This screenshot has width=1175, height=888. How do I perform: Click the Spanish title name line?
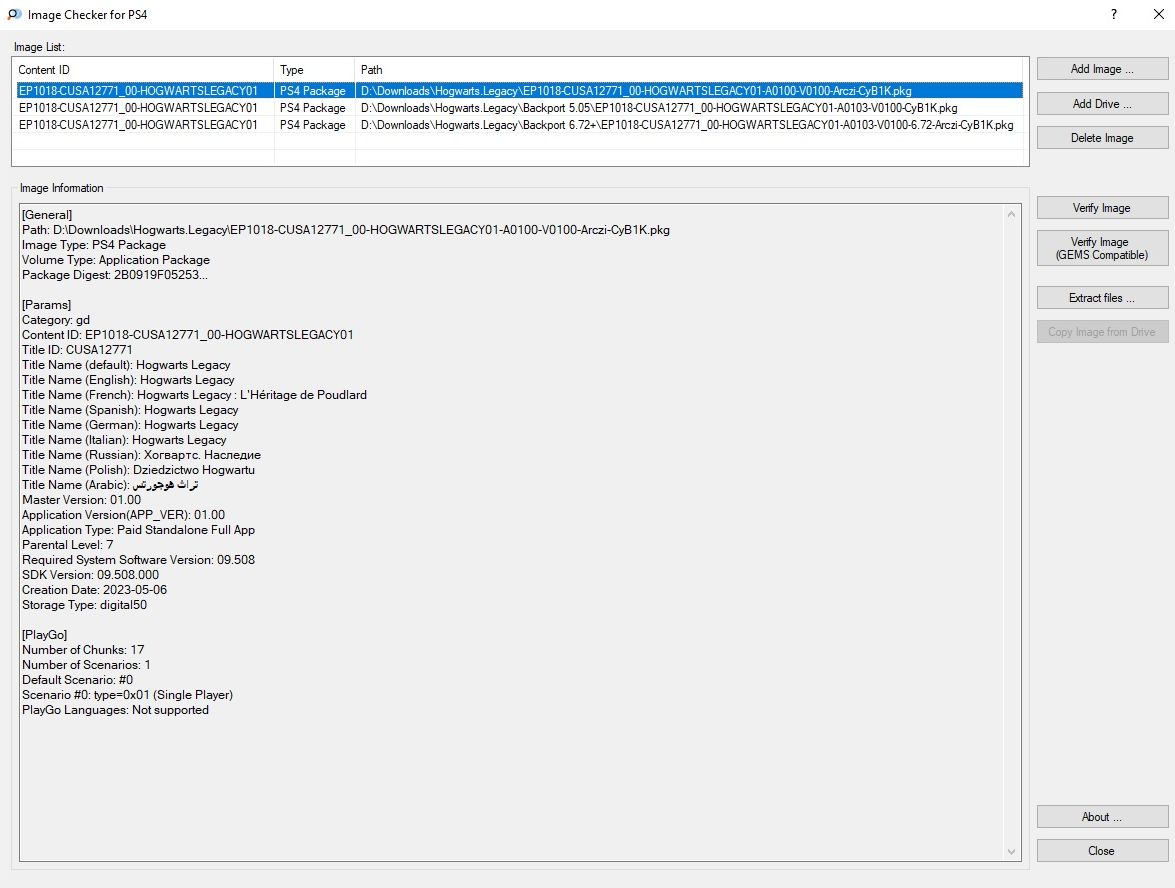pos(130,410)
